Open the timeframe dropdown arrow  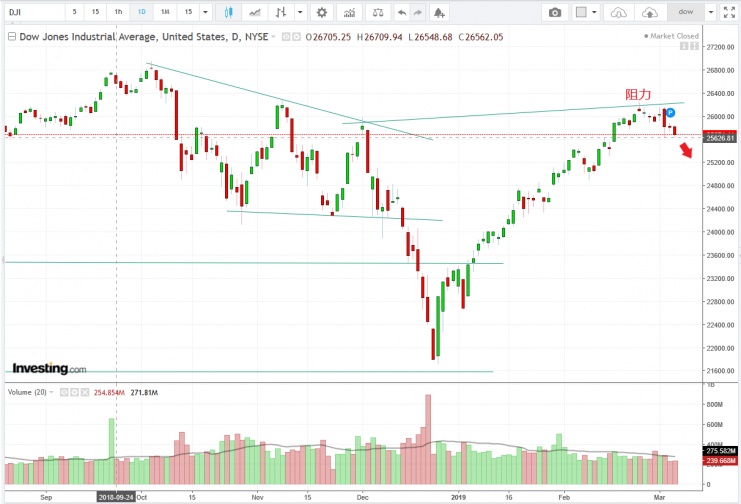(x=205, y=12)
